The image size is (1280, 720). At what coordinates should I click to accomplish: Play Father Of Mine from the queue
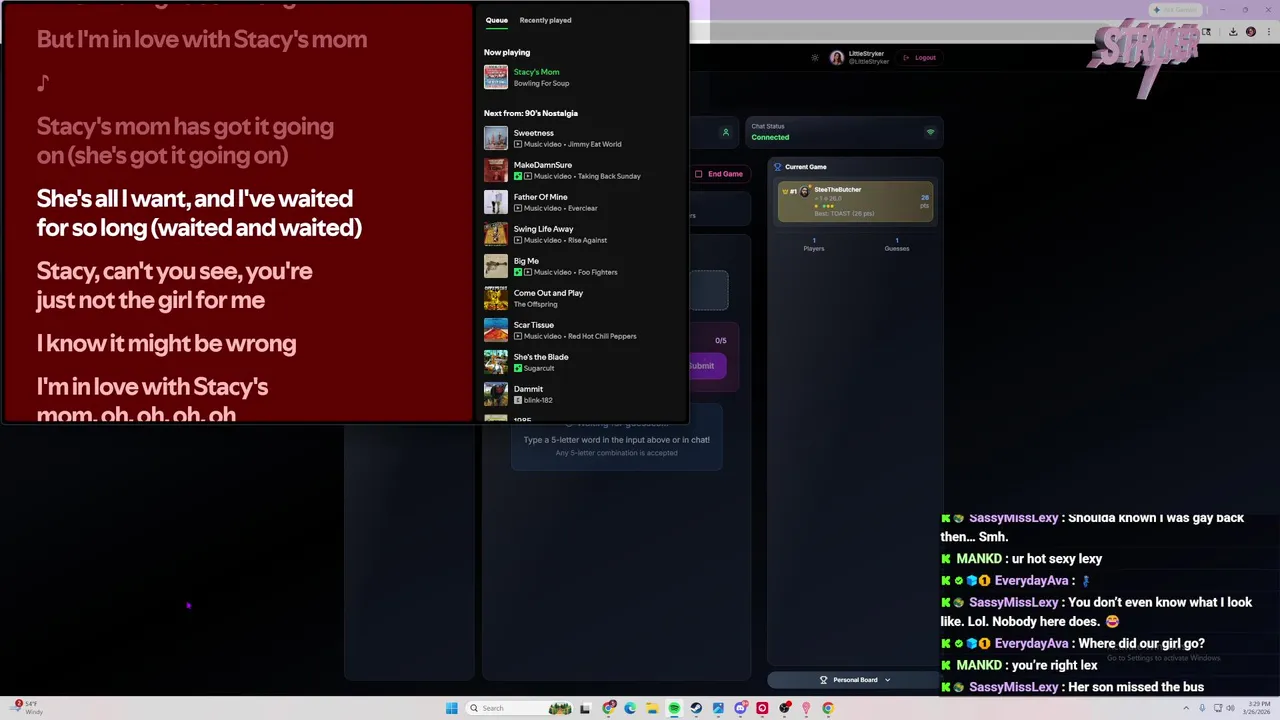(x=540, y=197)
